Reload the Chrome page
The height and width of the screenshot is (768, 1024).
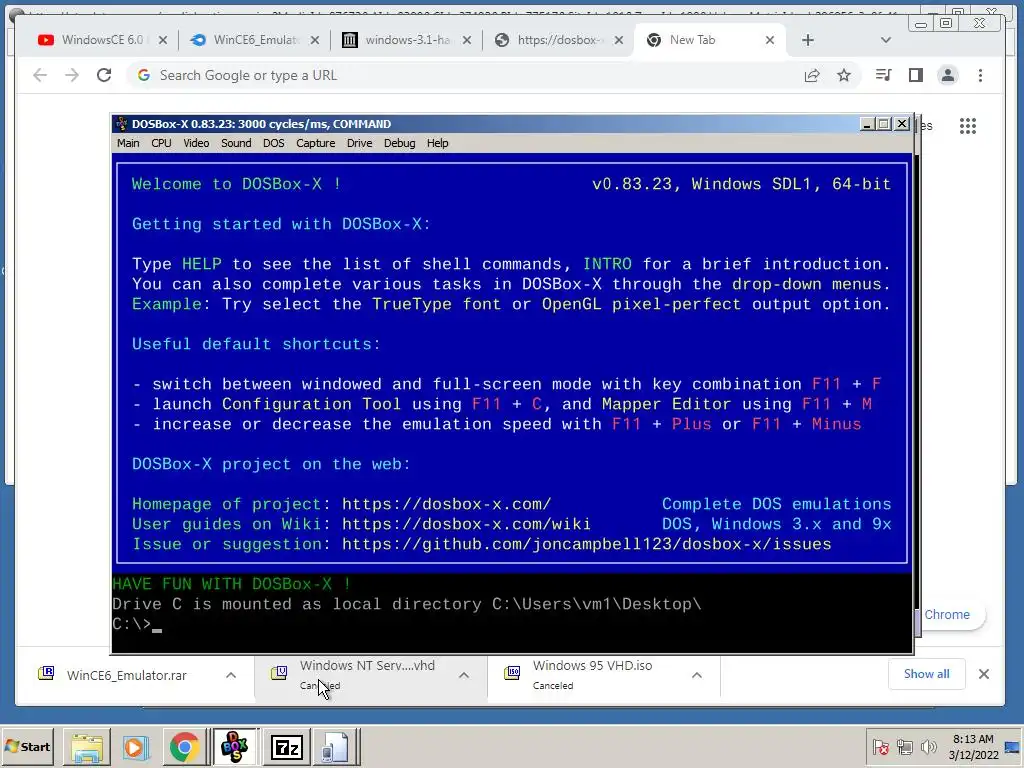coord(104,75)
